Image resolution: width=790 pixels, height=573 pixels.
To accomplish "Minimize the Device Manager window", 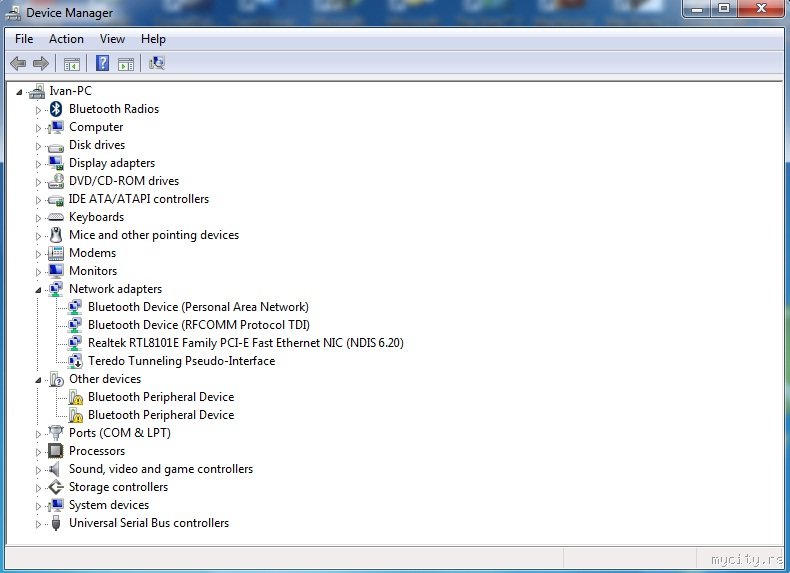I will point(697,9).
